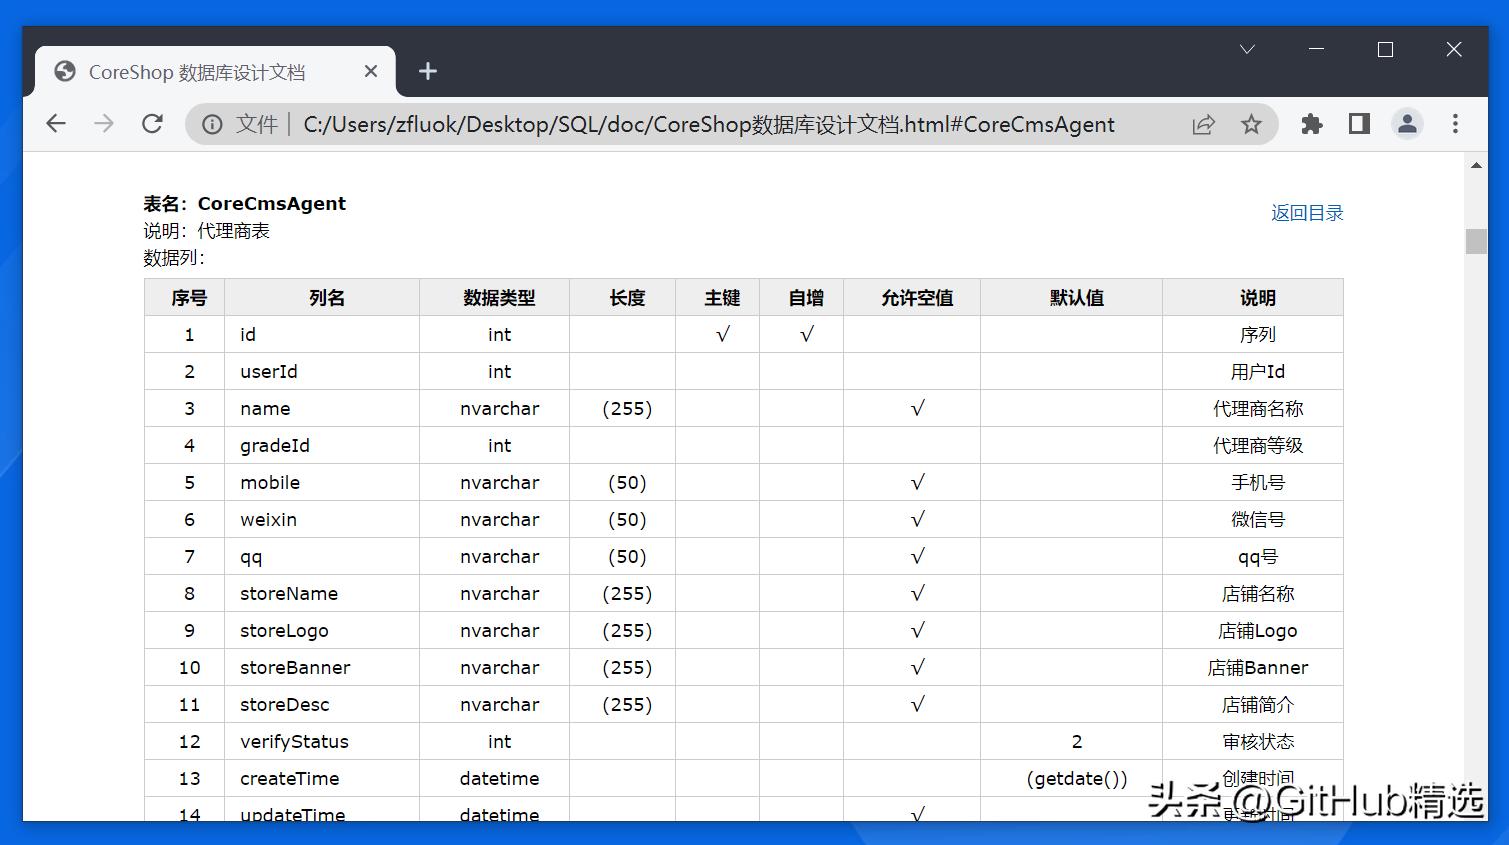Click the storeName cell in the table
Viewport: 1509px width, 845px height.
[288, 593]
